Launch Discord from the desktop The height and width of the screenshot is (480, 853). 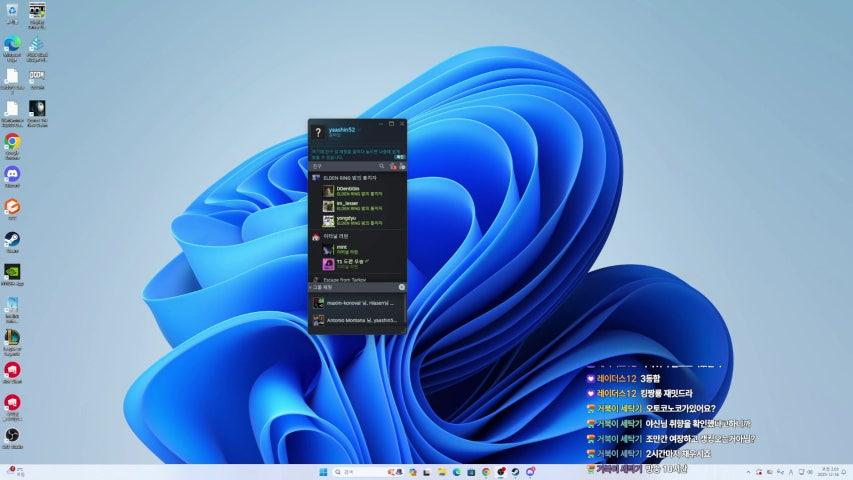tap(12, 174)
